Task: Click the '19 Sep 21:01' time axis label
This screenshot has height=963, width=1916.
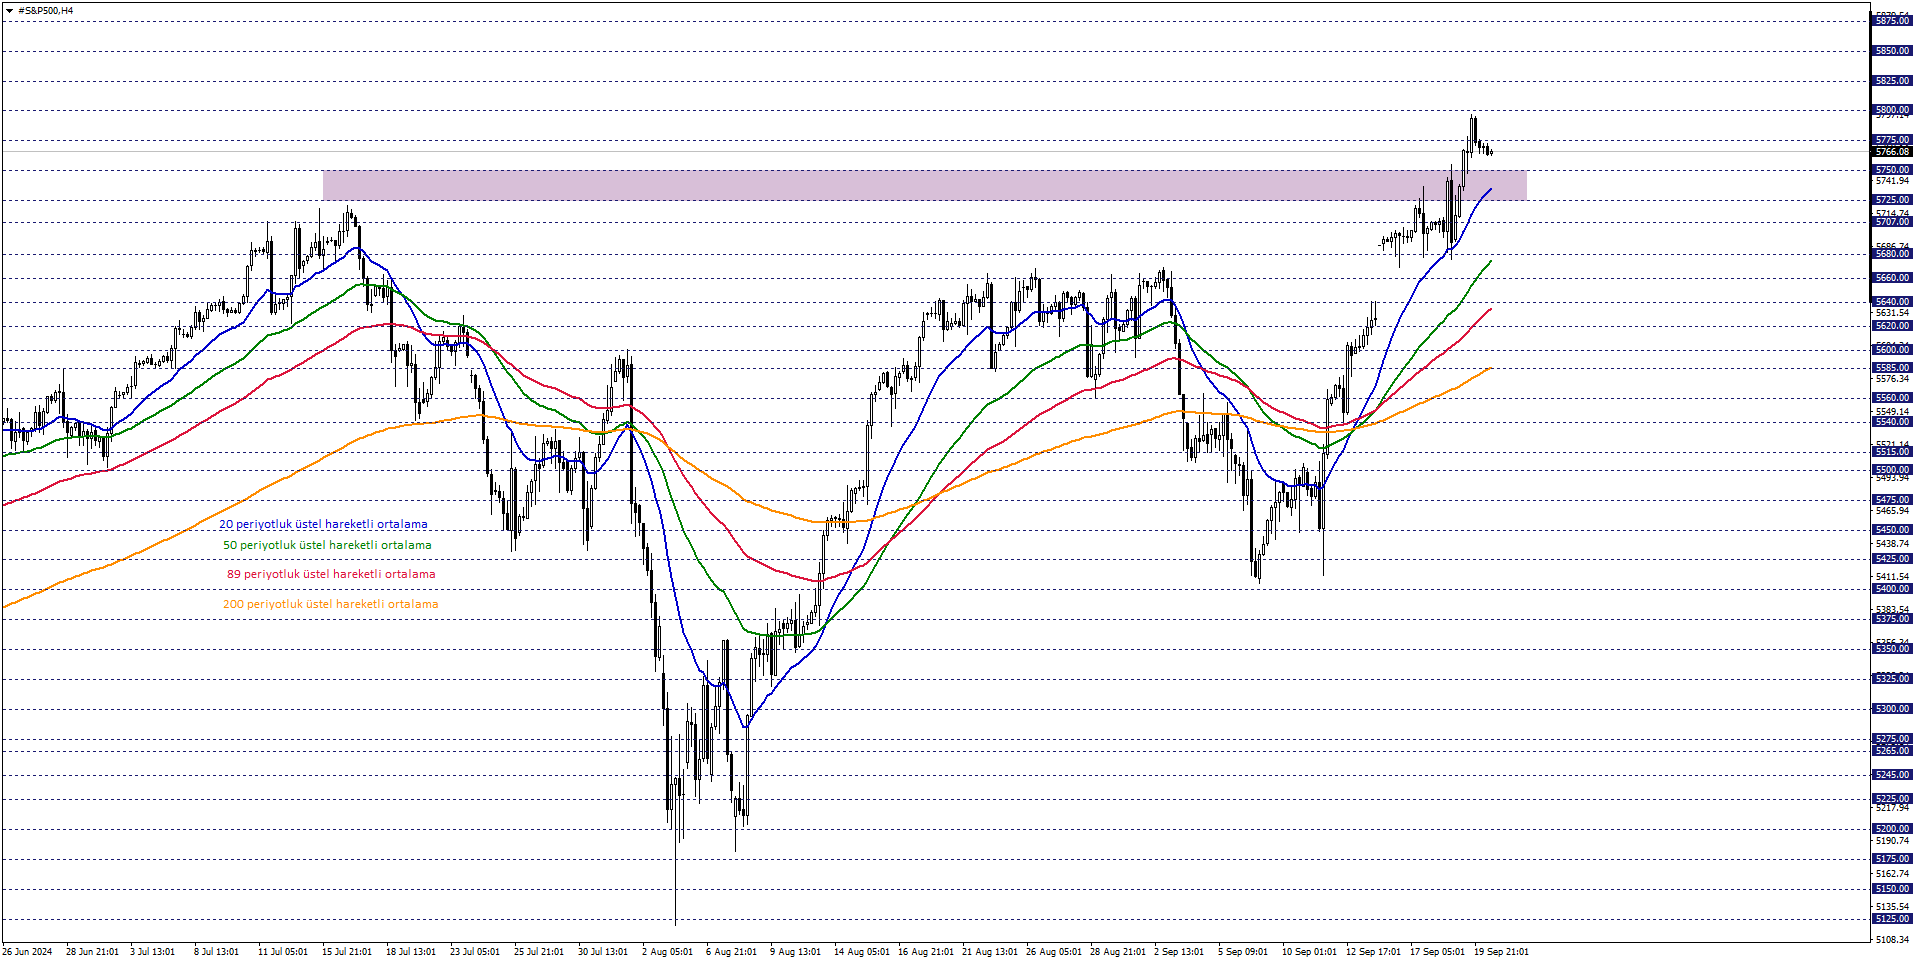Action: pyautogui.click(x=1501, y=952)
